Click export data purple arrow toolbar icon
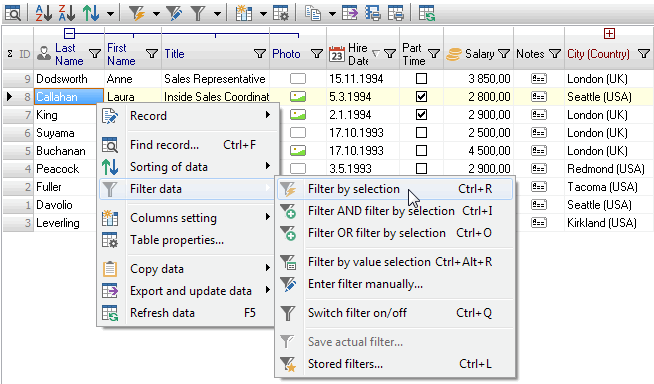654x384 pixels. point(350,13)
